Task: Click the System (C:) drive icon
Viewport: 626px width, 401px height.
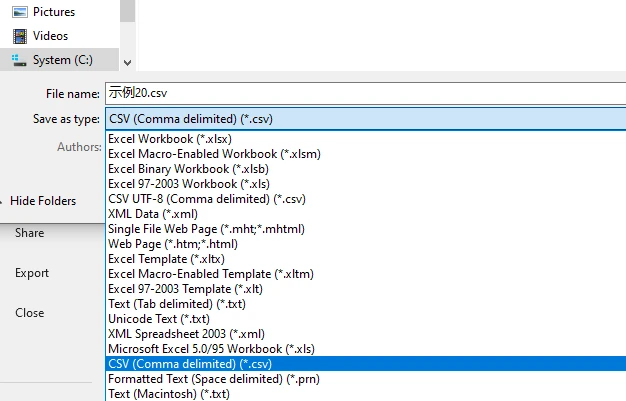Action: point(19,60)
